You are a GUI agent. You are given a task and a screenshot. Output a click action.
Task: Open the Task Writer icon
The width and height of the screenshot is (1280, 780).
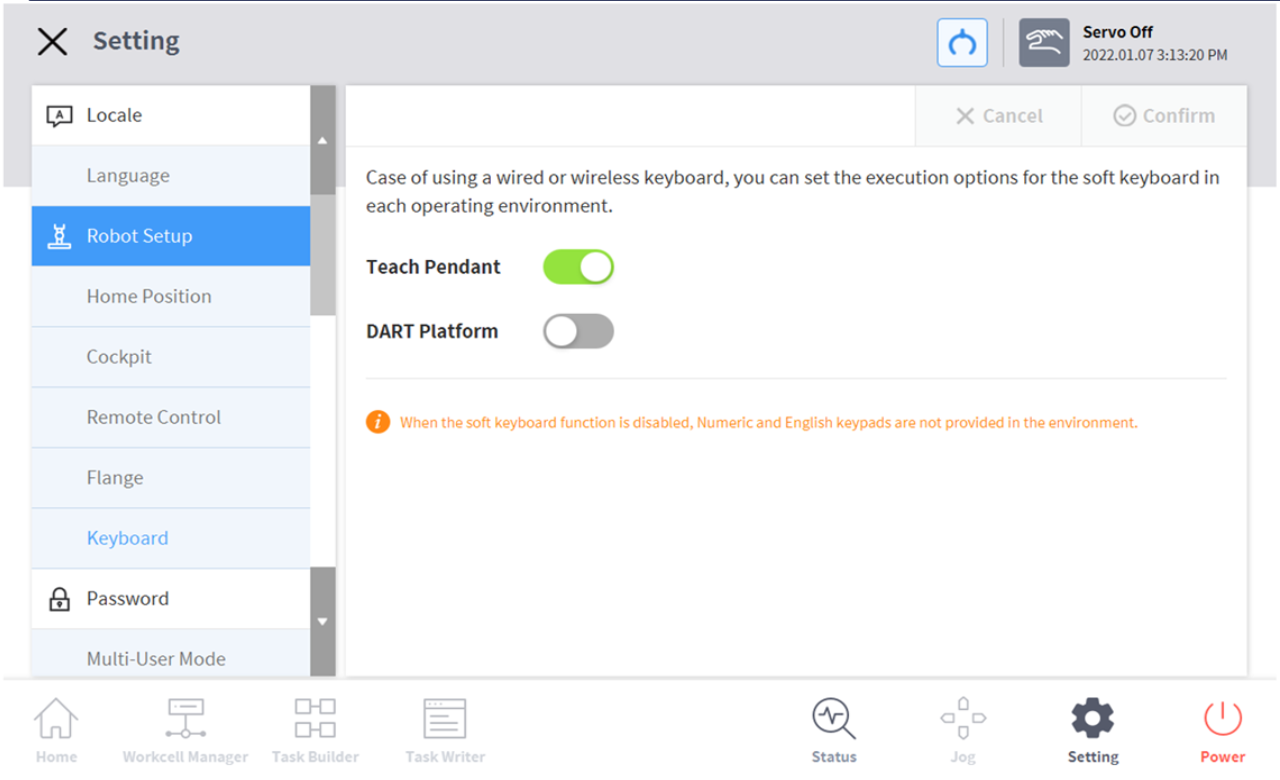click(445, 728)
